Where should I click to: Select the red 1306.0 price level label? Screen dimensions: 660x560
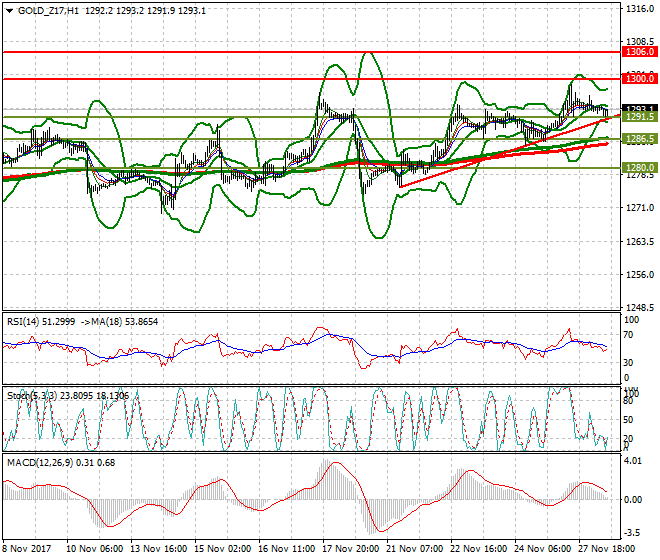pos(640,52)
